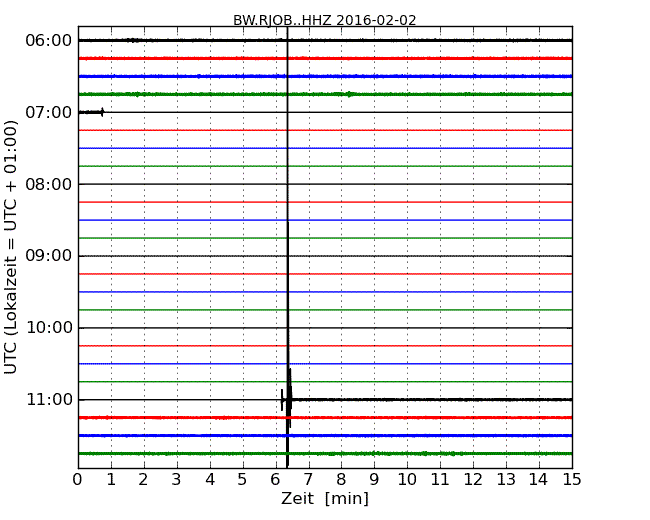
Task: Click x-axis tick label 12
Action: (x=473, y=480)
